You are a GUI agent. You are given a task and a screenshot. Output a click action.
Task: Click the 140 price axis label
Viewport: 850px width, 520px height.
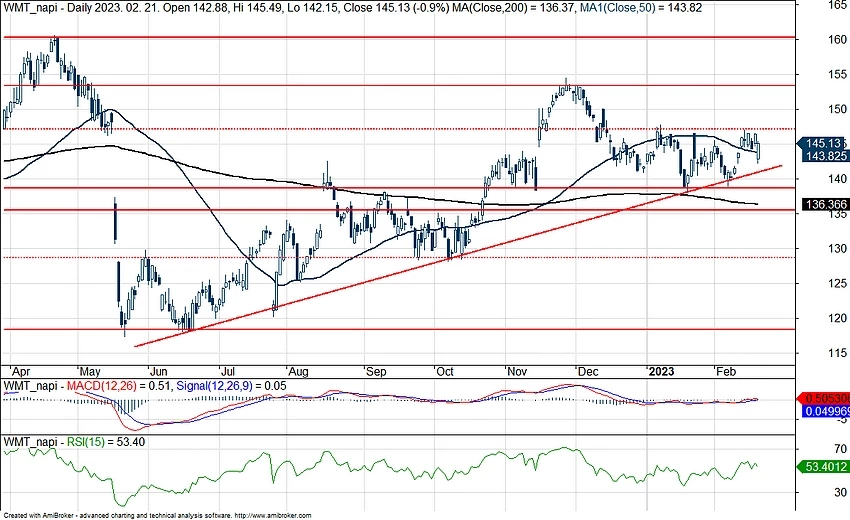click(x=838, y=179)
